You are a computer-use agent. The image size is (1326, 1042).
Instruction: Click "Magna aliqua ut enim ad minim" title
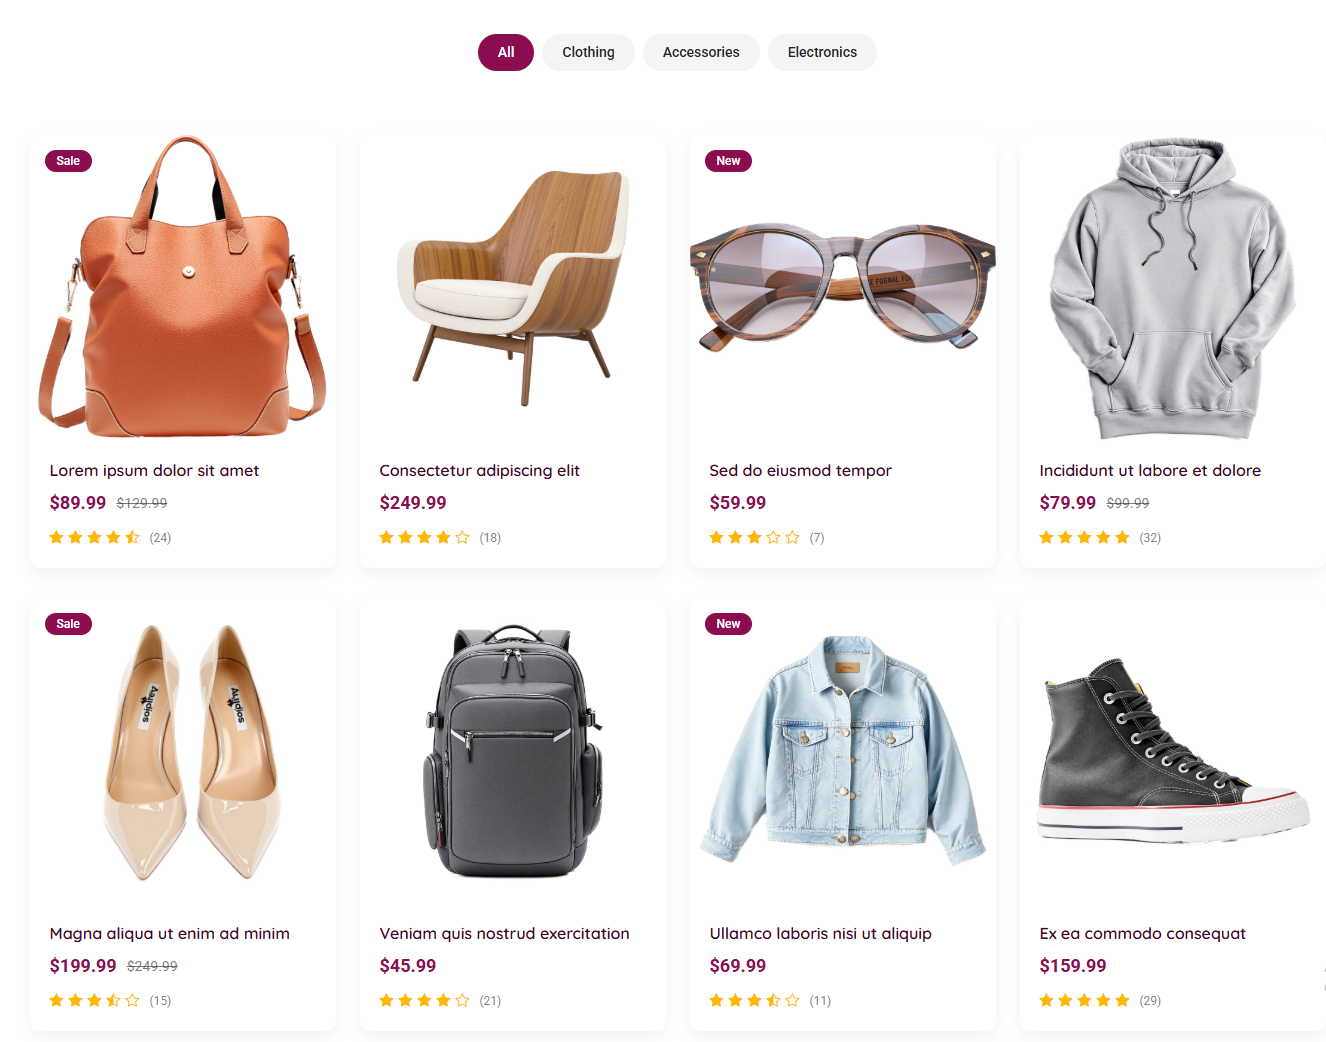(170, 934)
